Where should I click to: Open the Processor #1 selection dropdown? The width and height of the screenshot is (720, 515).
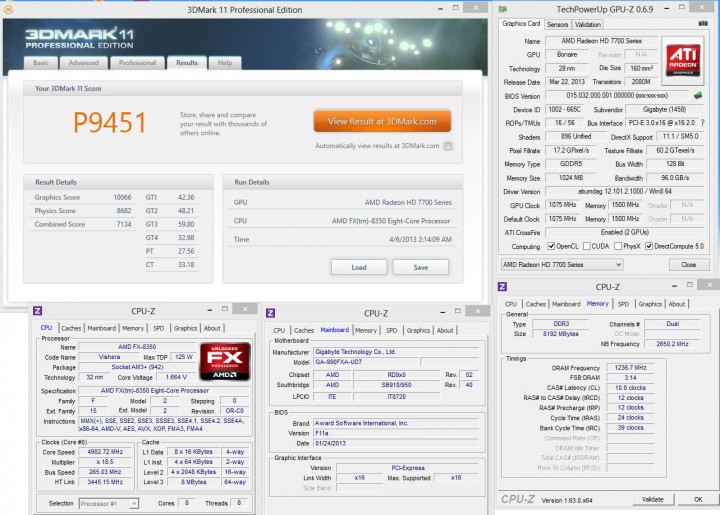[108, 504]
